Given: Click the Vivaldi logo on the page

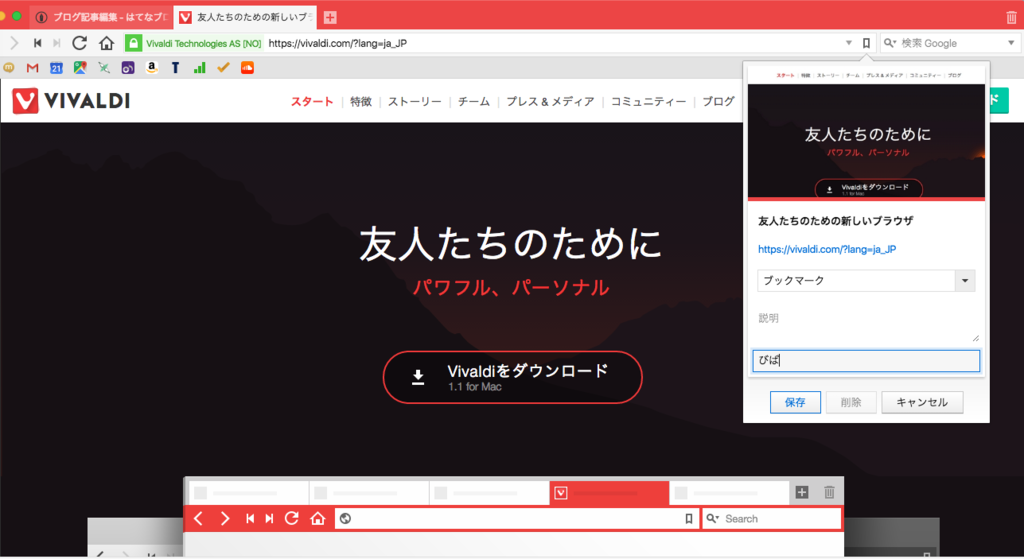Looking at the screenshot, I should click(71, 101).
